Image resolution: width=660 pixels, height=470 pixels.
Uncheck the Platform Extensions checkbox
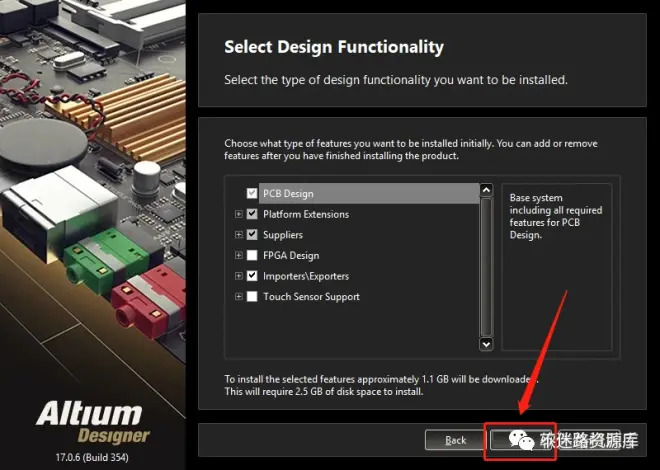tap(252, 214)
